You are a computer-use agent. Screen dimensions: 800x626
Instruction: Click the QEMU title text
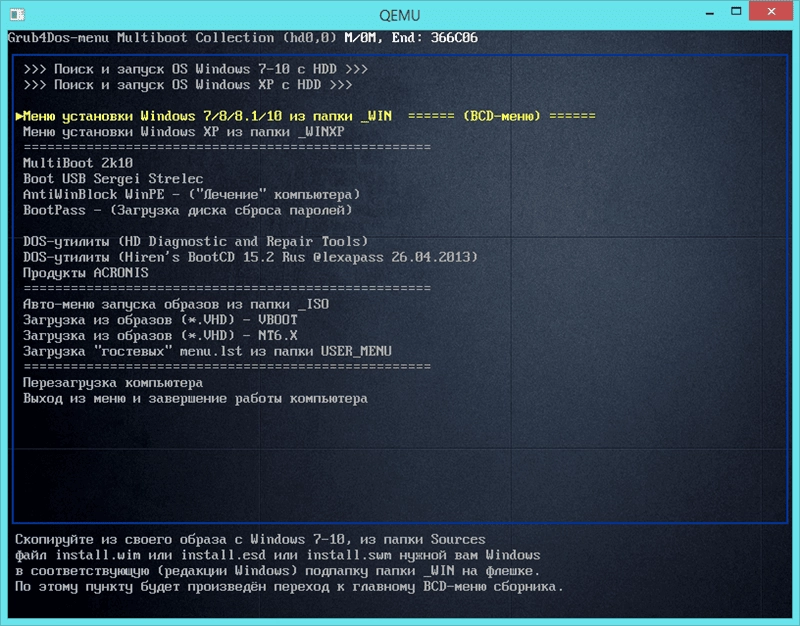tap(399, 15)
